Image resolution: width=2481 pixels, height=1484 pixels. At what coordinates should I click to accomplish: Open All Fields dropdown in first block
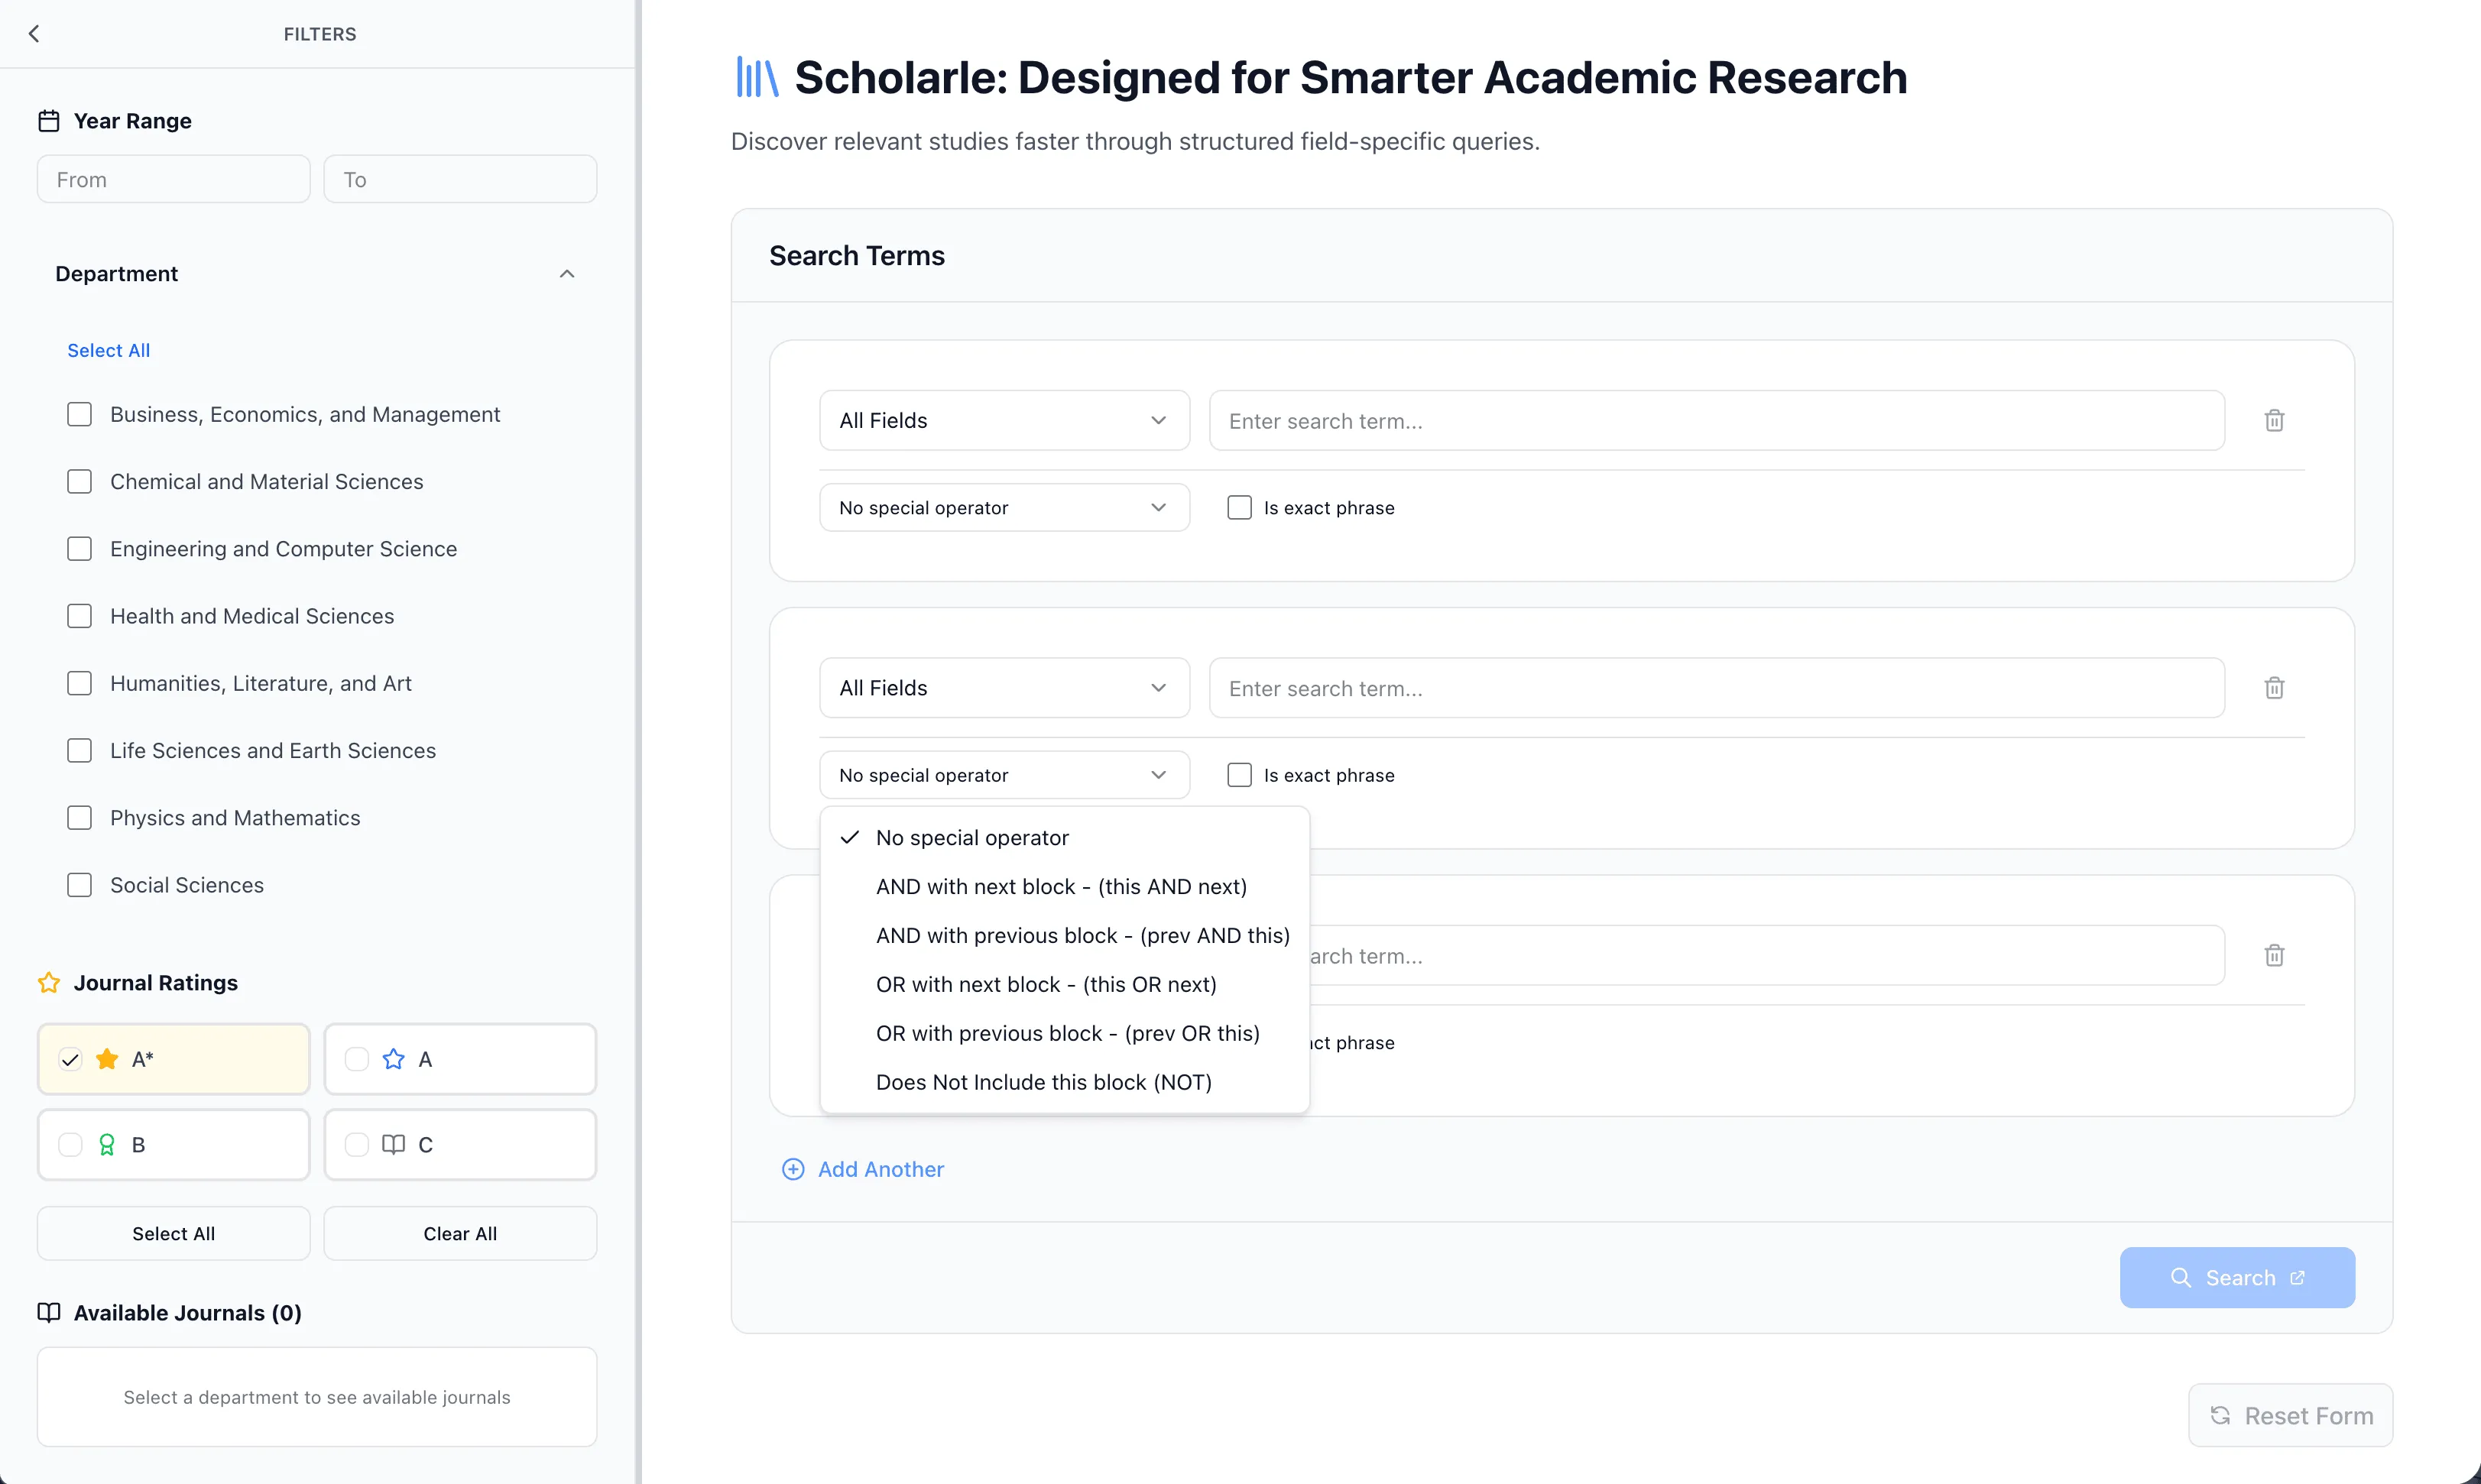click(x=1004, y=421)
